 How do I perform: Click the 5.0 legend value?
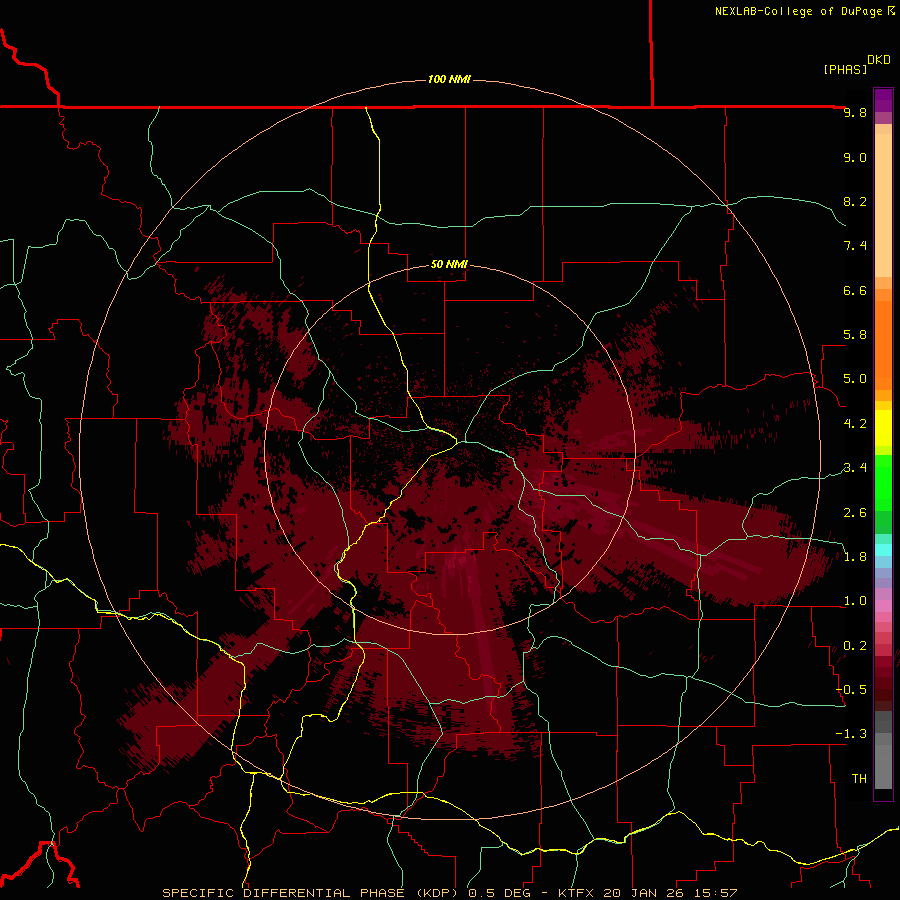click(855, 379)
